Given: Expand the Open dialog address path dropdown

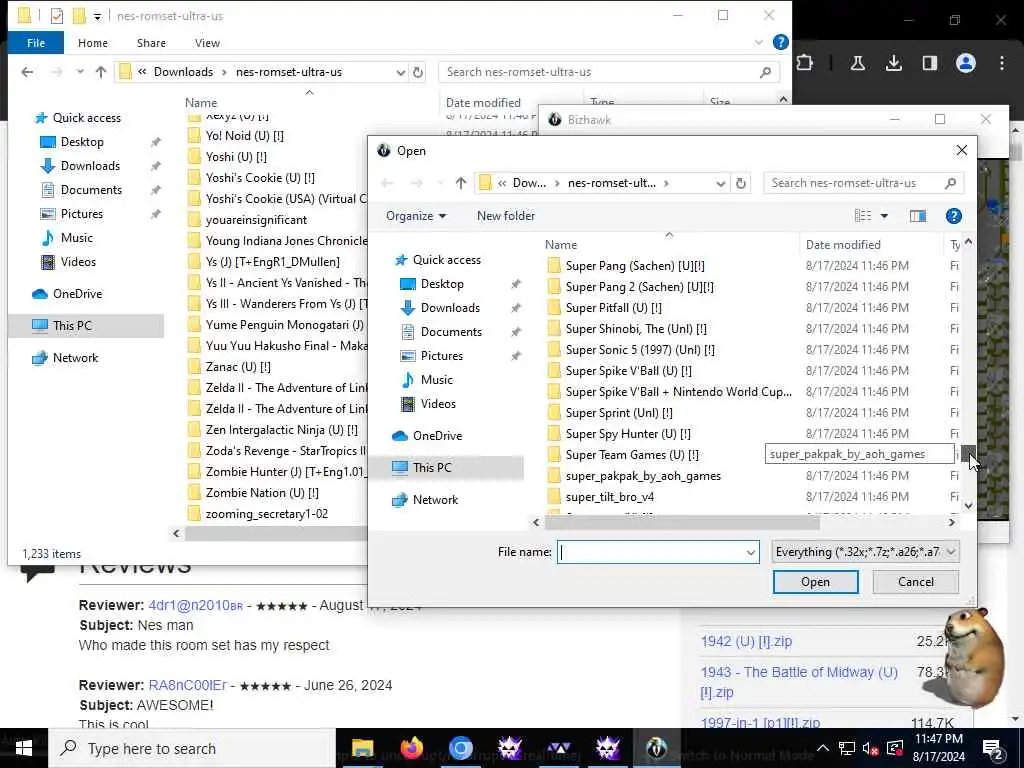Looking at the screenshot, I should click(720, 184).
